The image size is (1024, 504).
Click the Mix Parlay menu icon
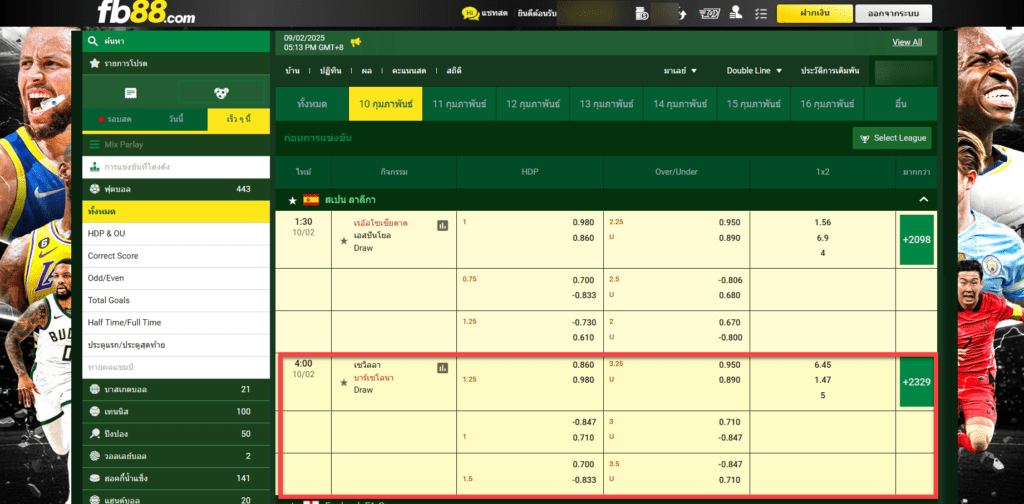tap(94, 144)
